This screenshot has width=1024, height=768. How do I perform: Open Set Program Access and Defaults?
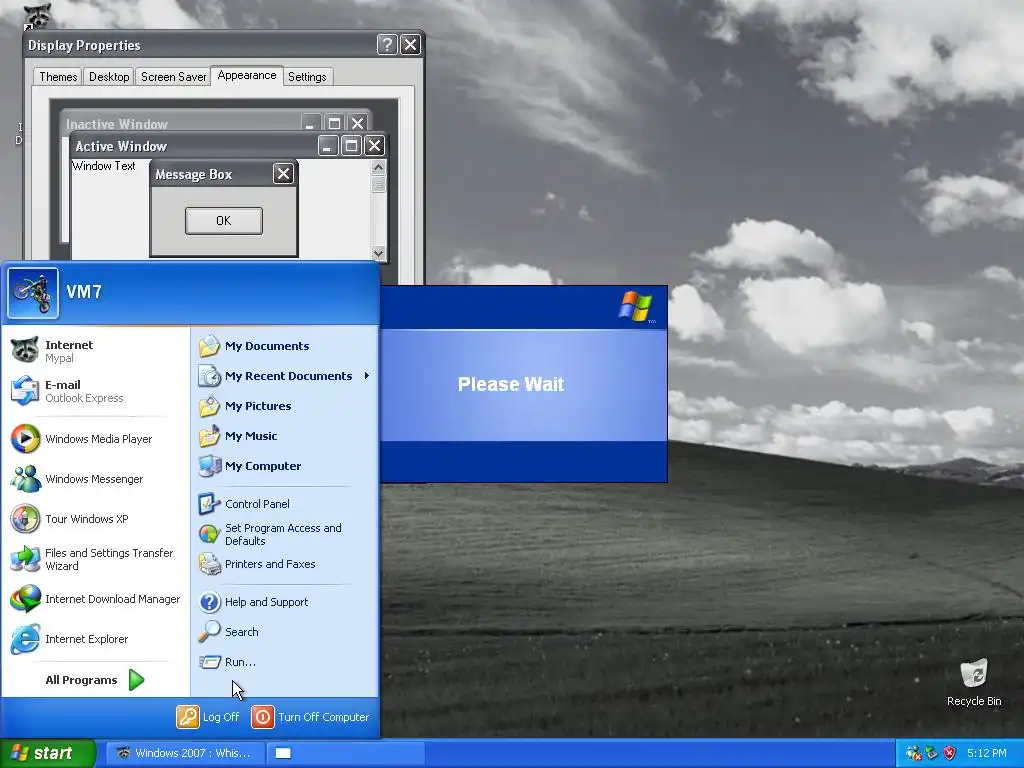(285, 534)
